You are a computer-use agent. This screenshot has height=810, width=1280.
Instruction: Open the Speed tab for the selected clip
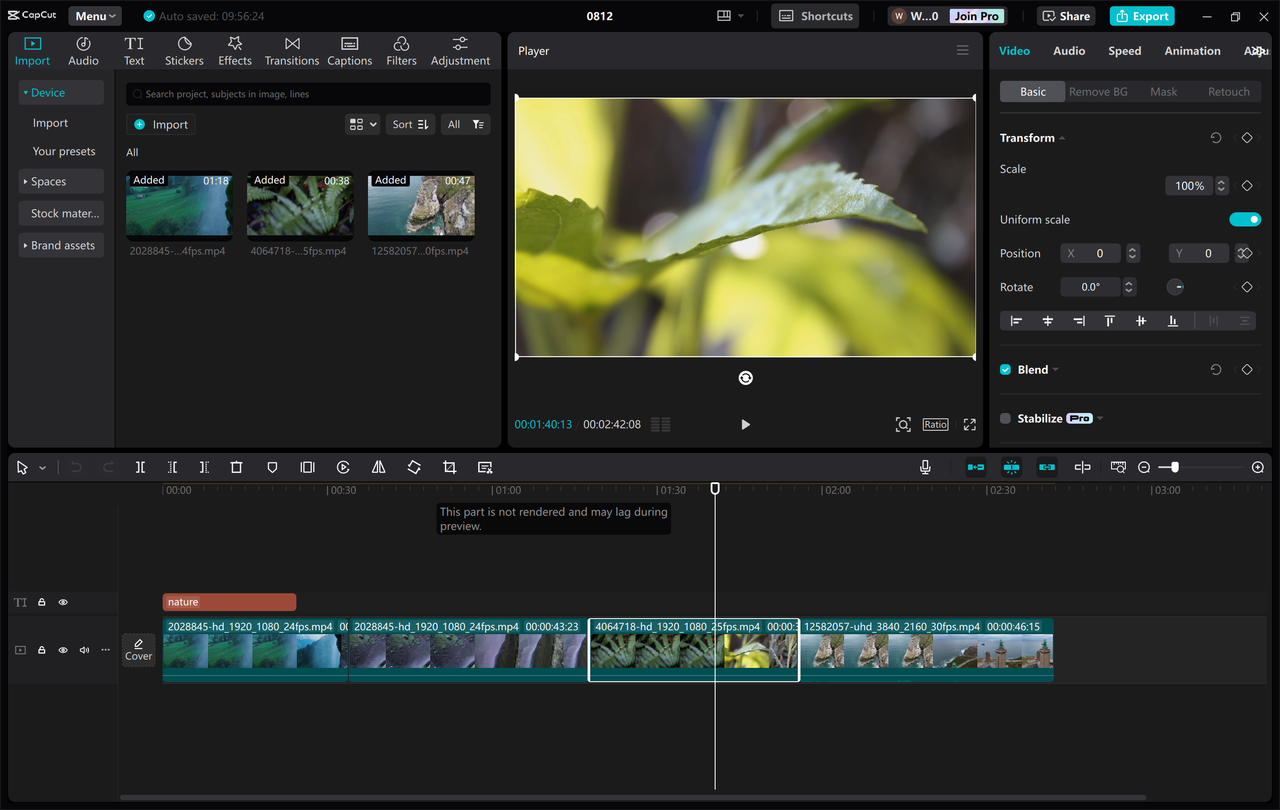coord(1124,50)
